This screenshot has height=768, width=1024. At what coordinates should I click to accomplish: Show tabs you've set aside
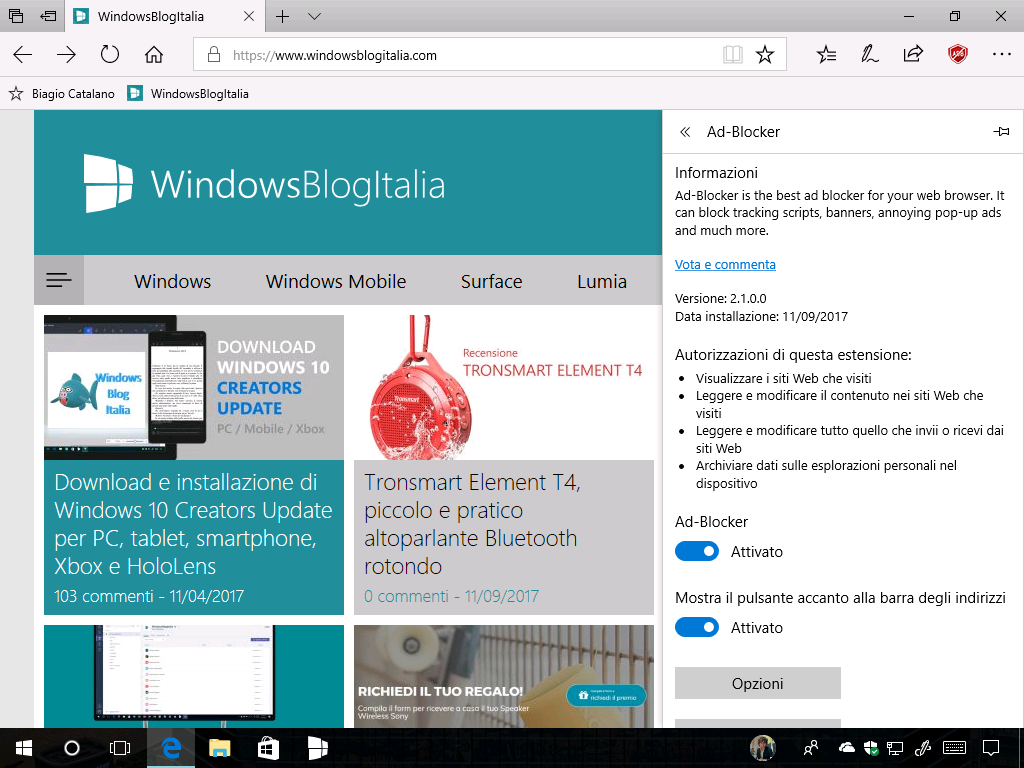[16, 16]
